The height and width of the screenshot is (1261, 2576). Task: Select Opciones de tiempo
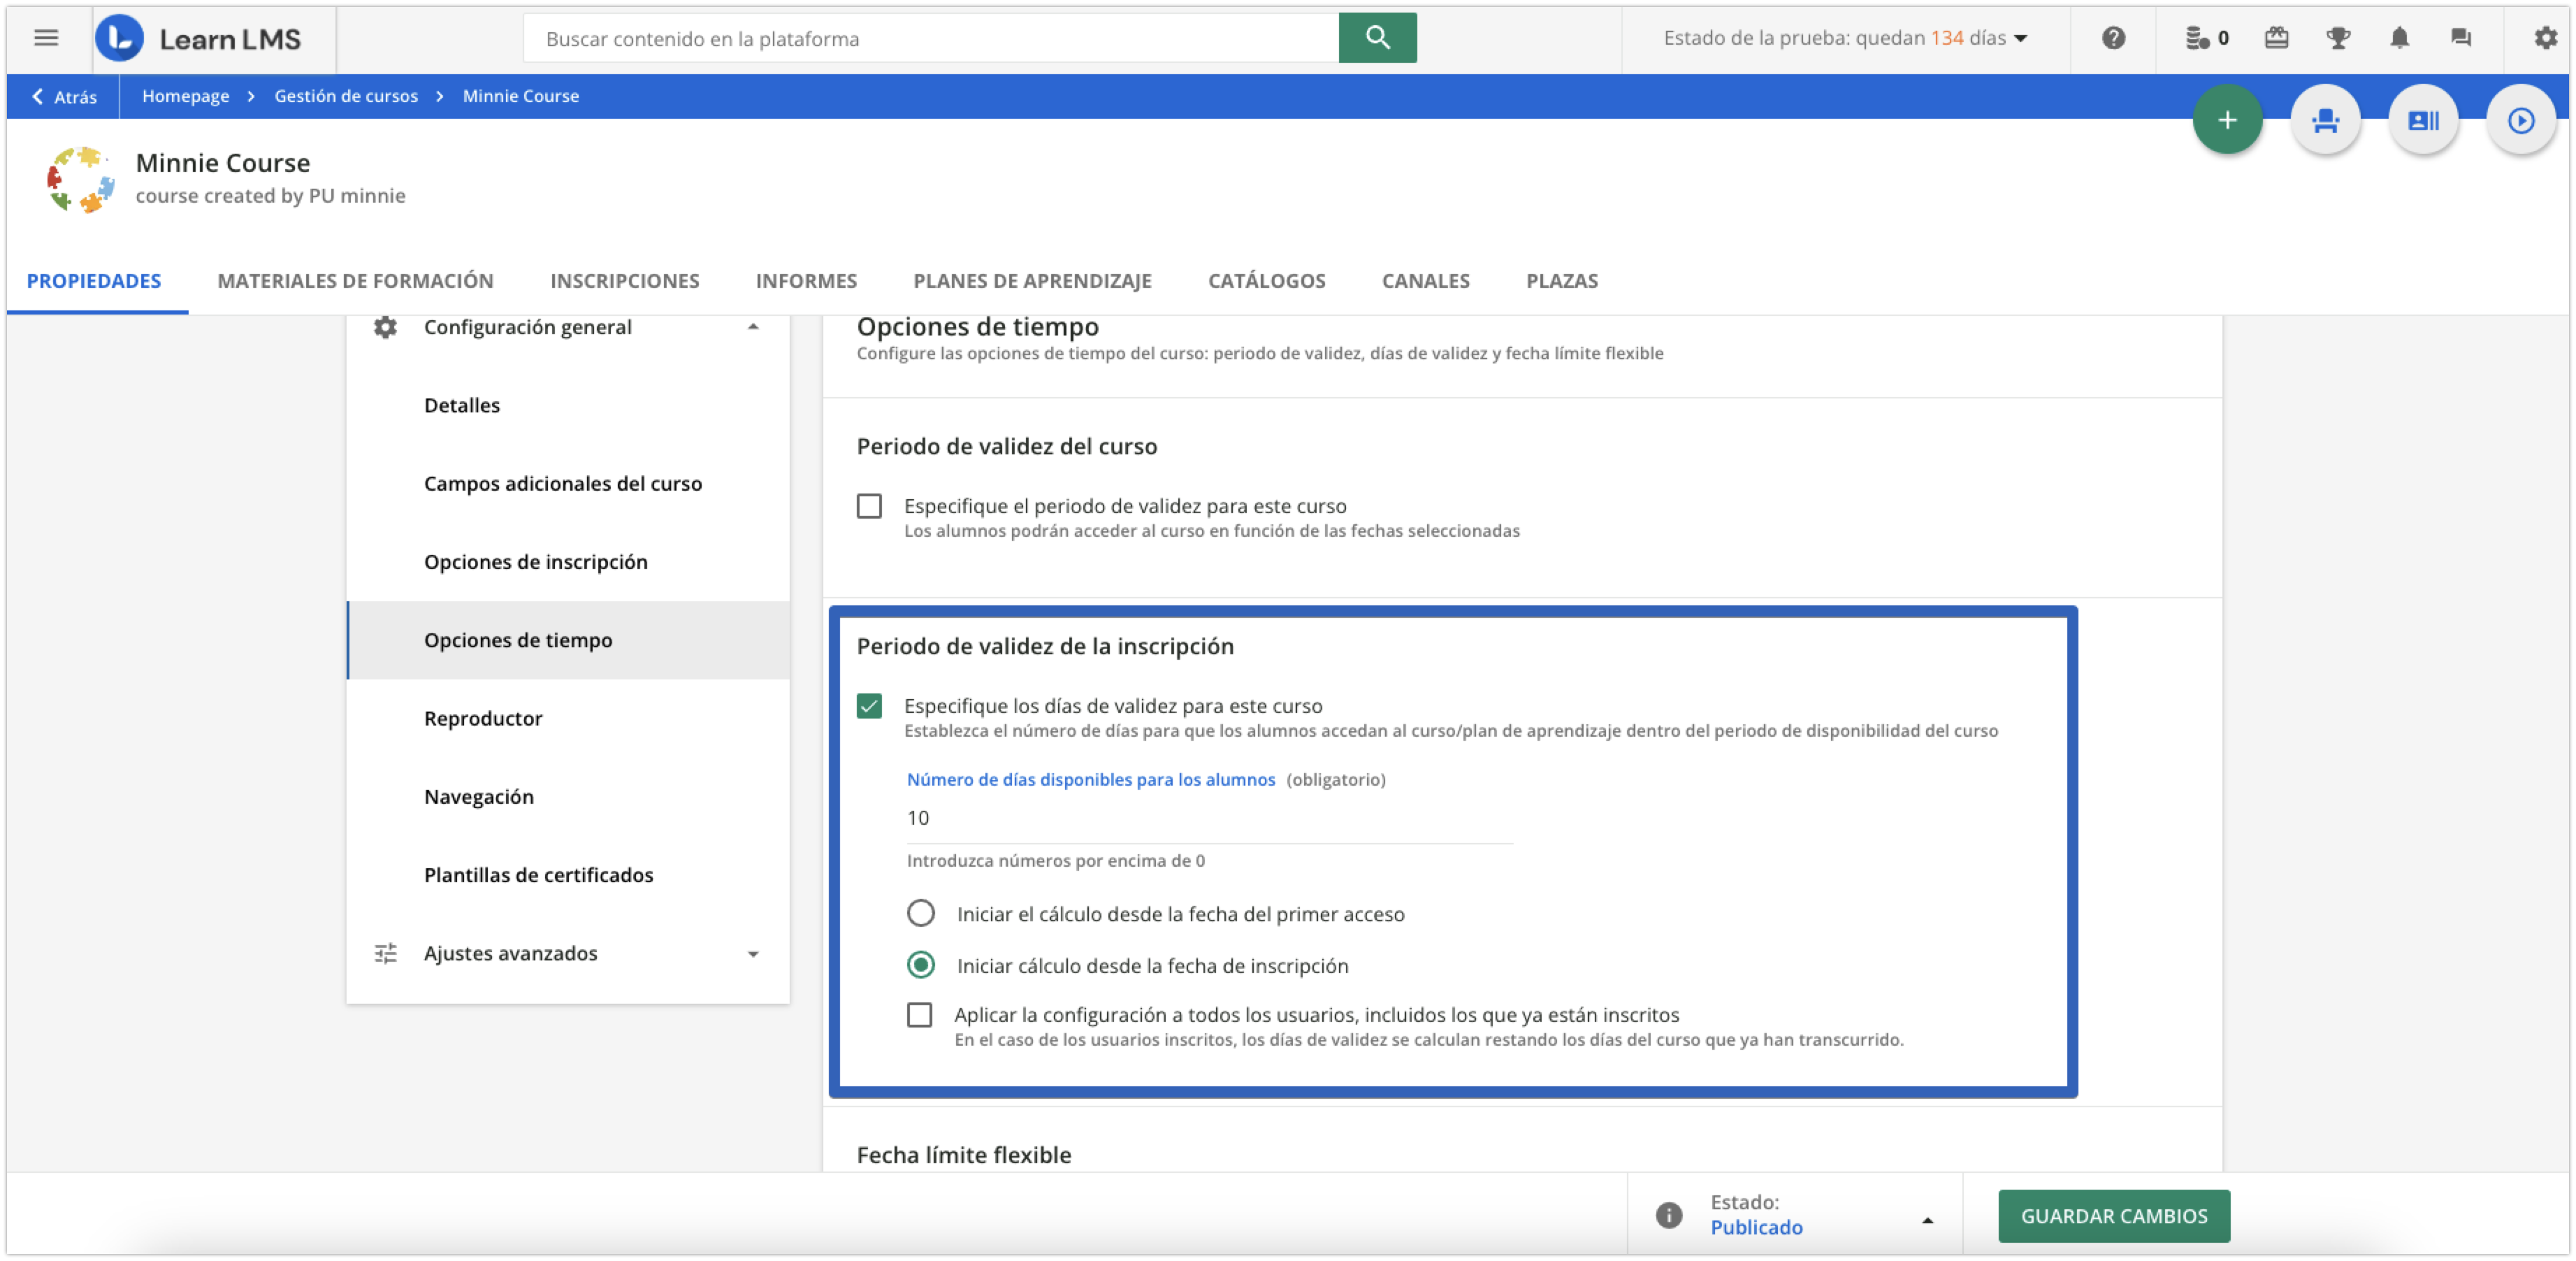(568, 640)
